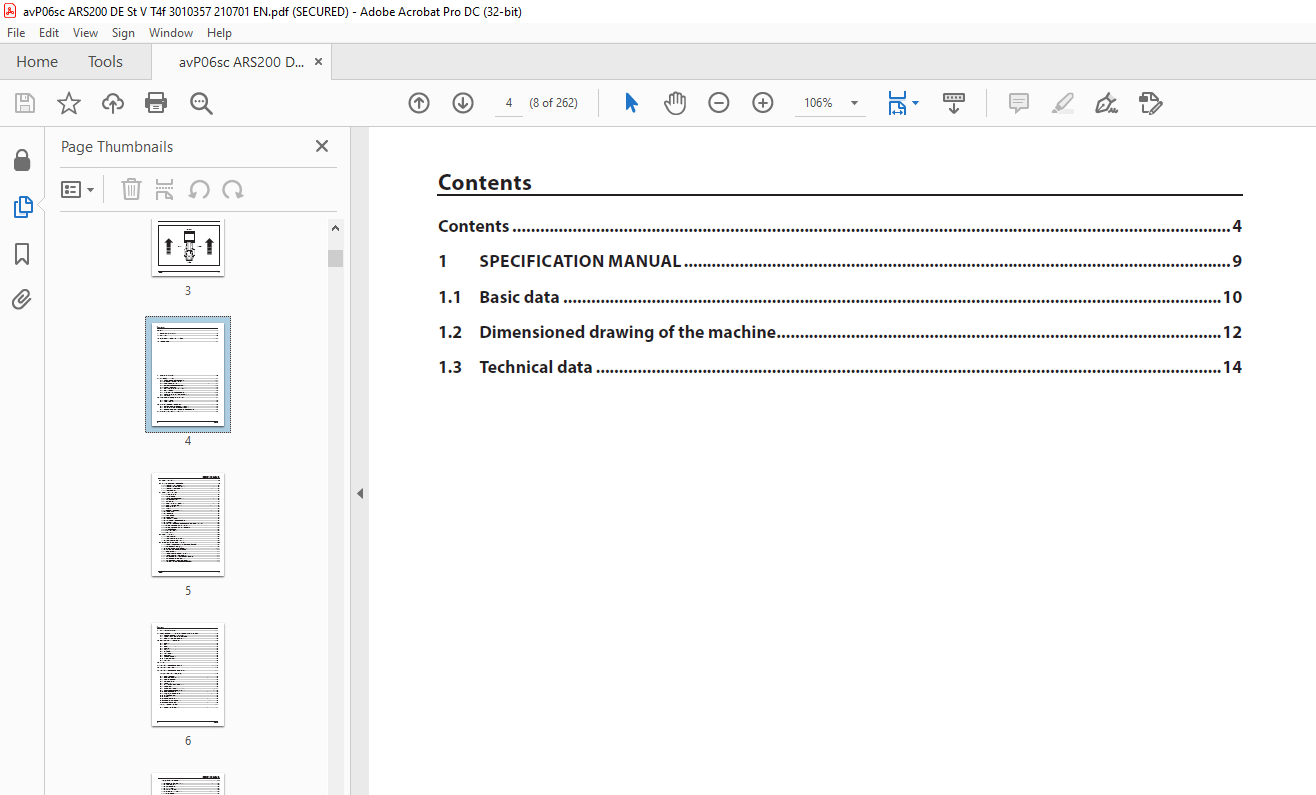This screenshot has width=1316, height=795.
Task: Zoom in with plus icon
Action: pyautogui.click(x=763, y=103)
